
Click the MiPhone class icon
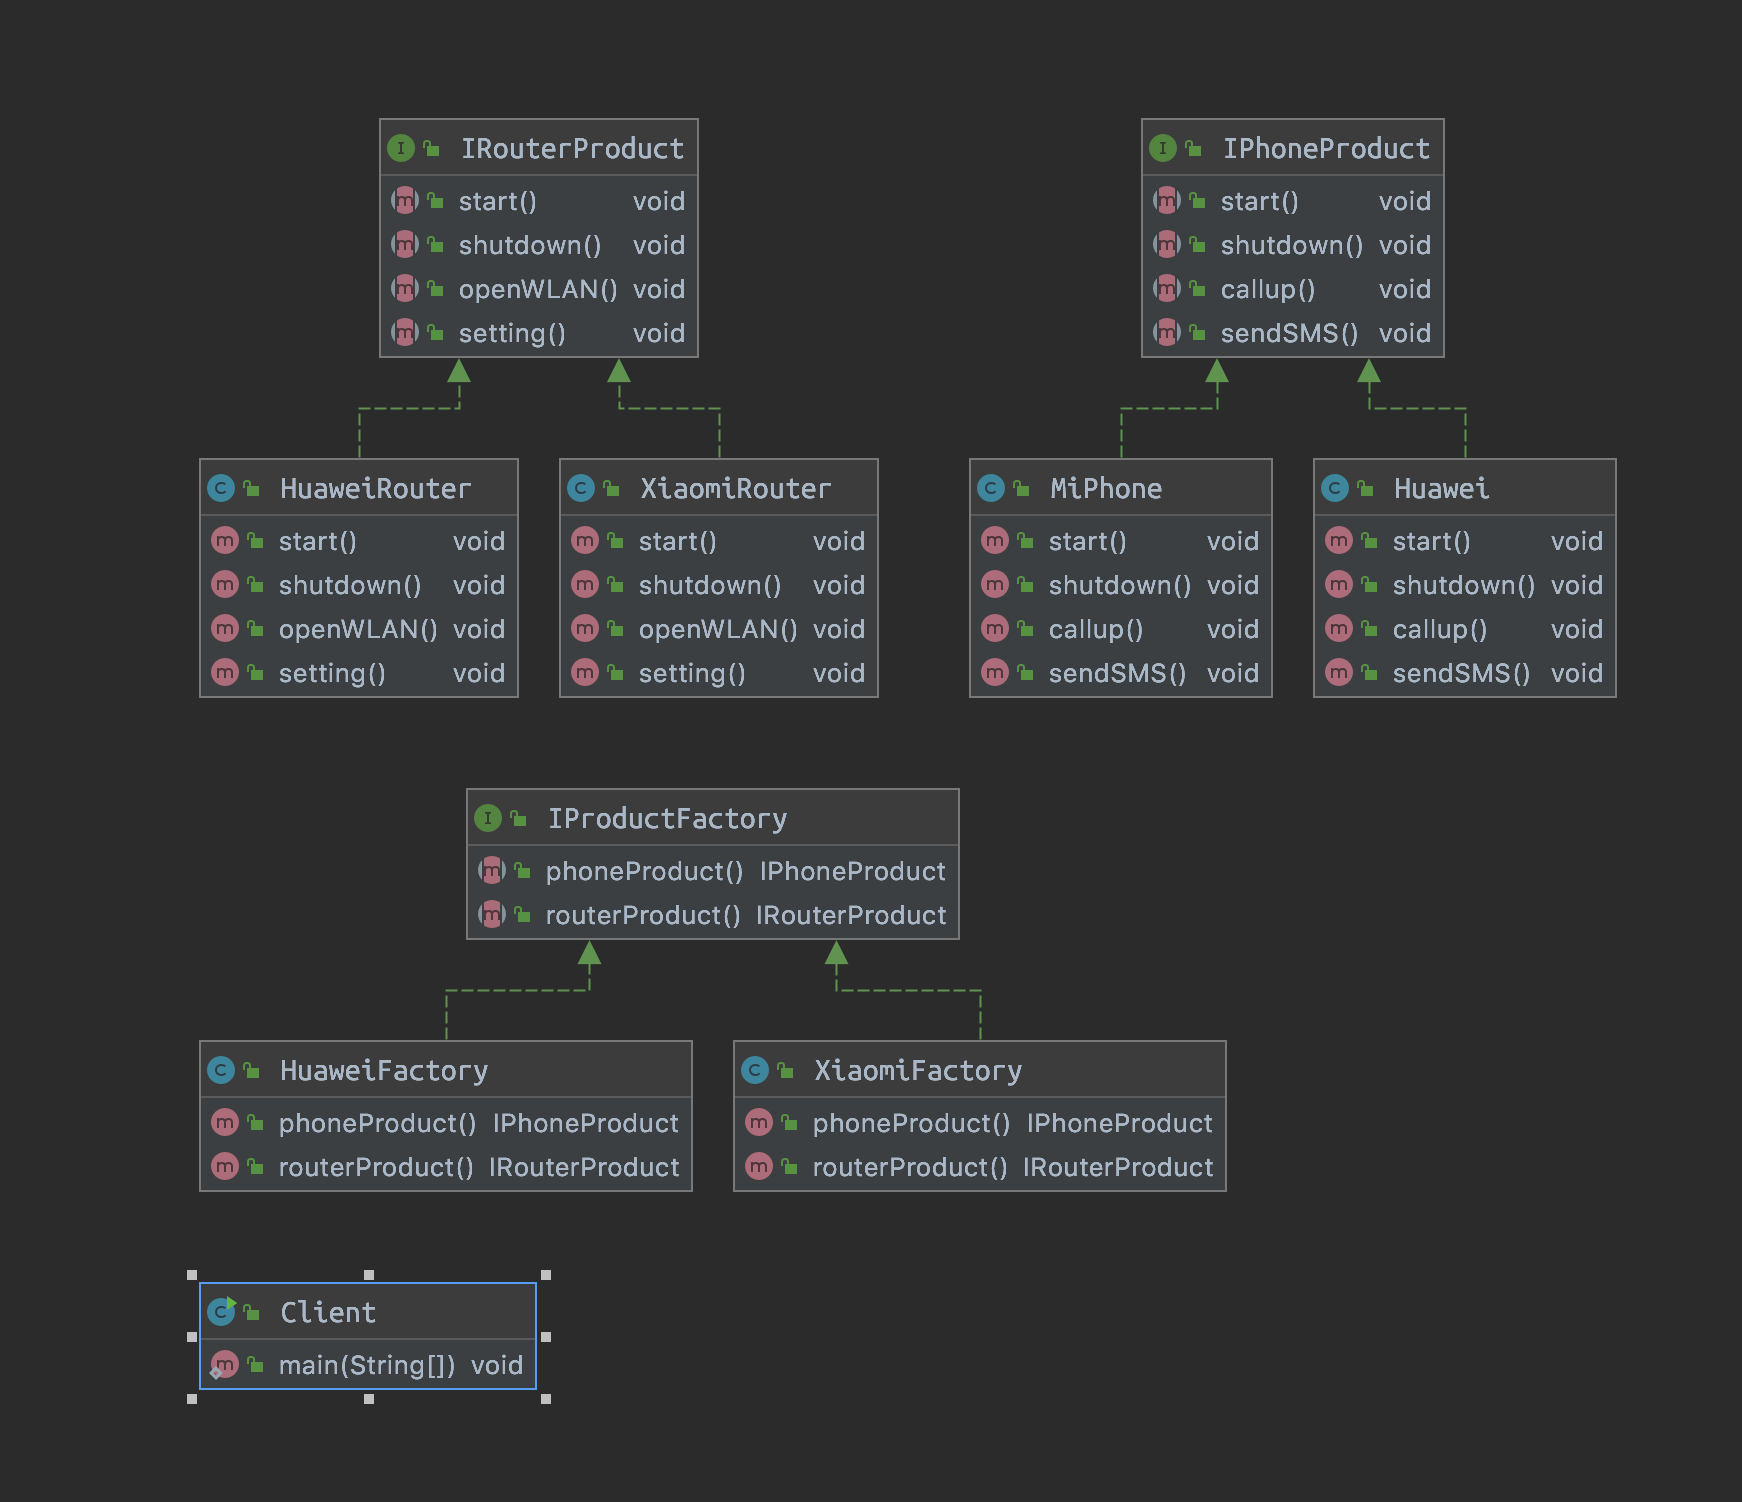tap(990, 488)
